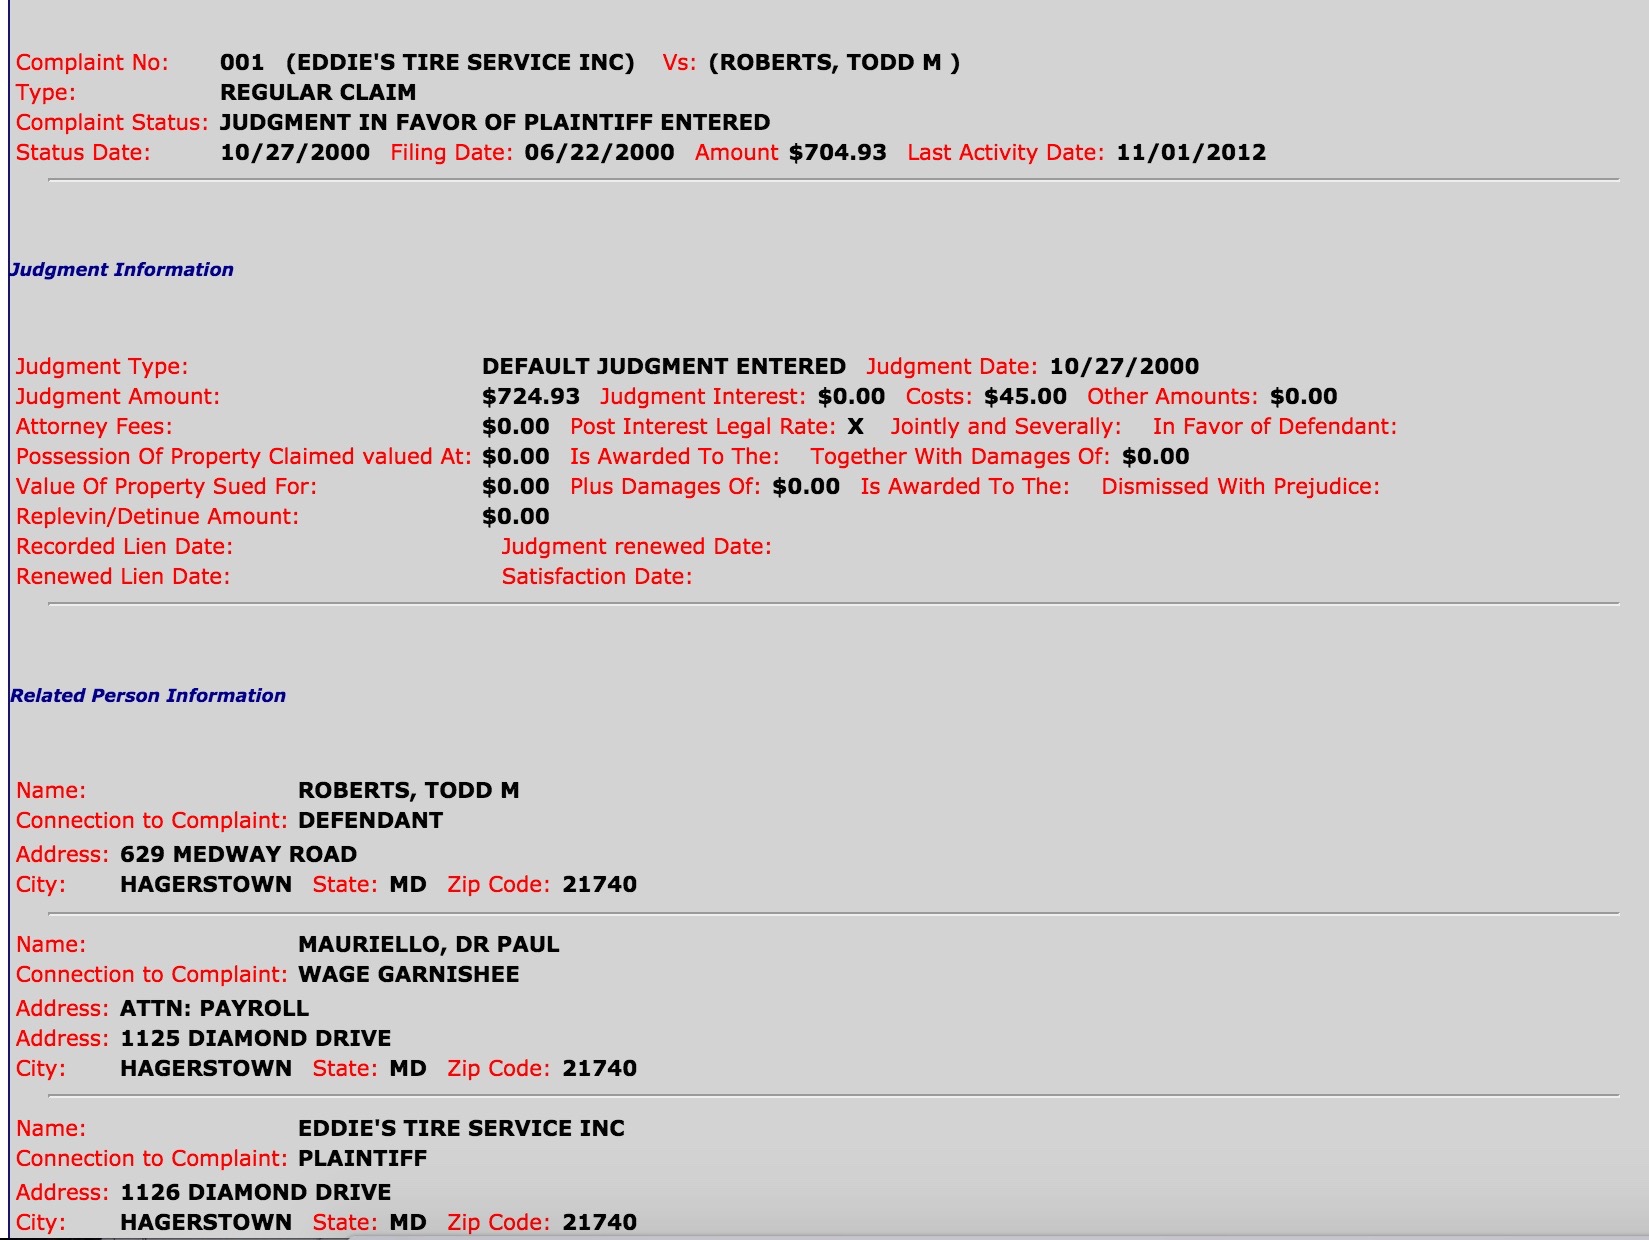This screenshot has height=1240, width=1649.
Task: Select (ROBERTS, TODD M ) in complaint header
Action: [834, 62]
